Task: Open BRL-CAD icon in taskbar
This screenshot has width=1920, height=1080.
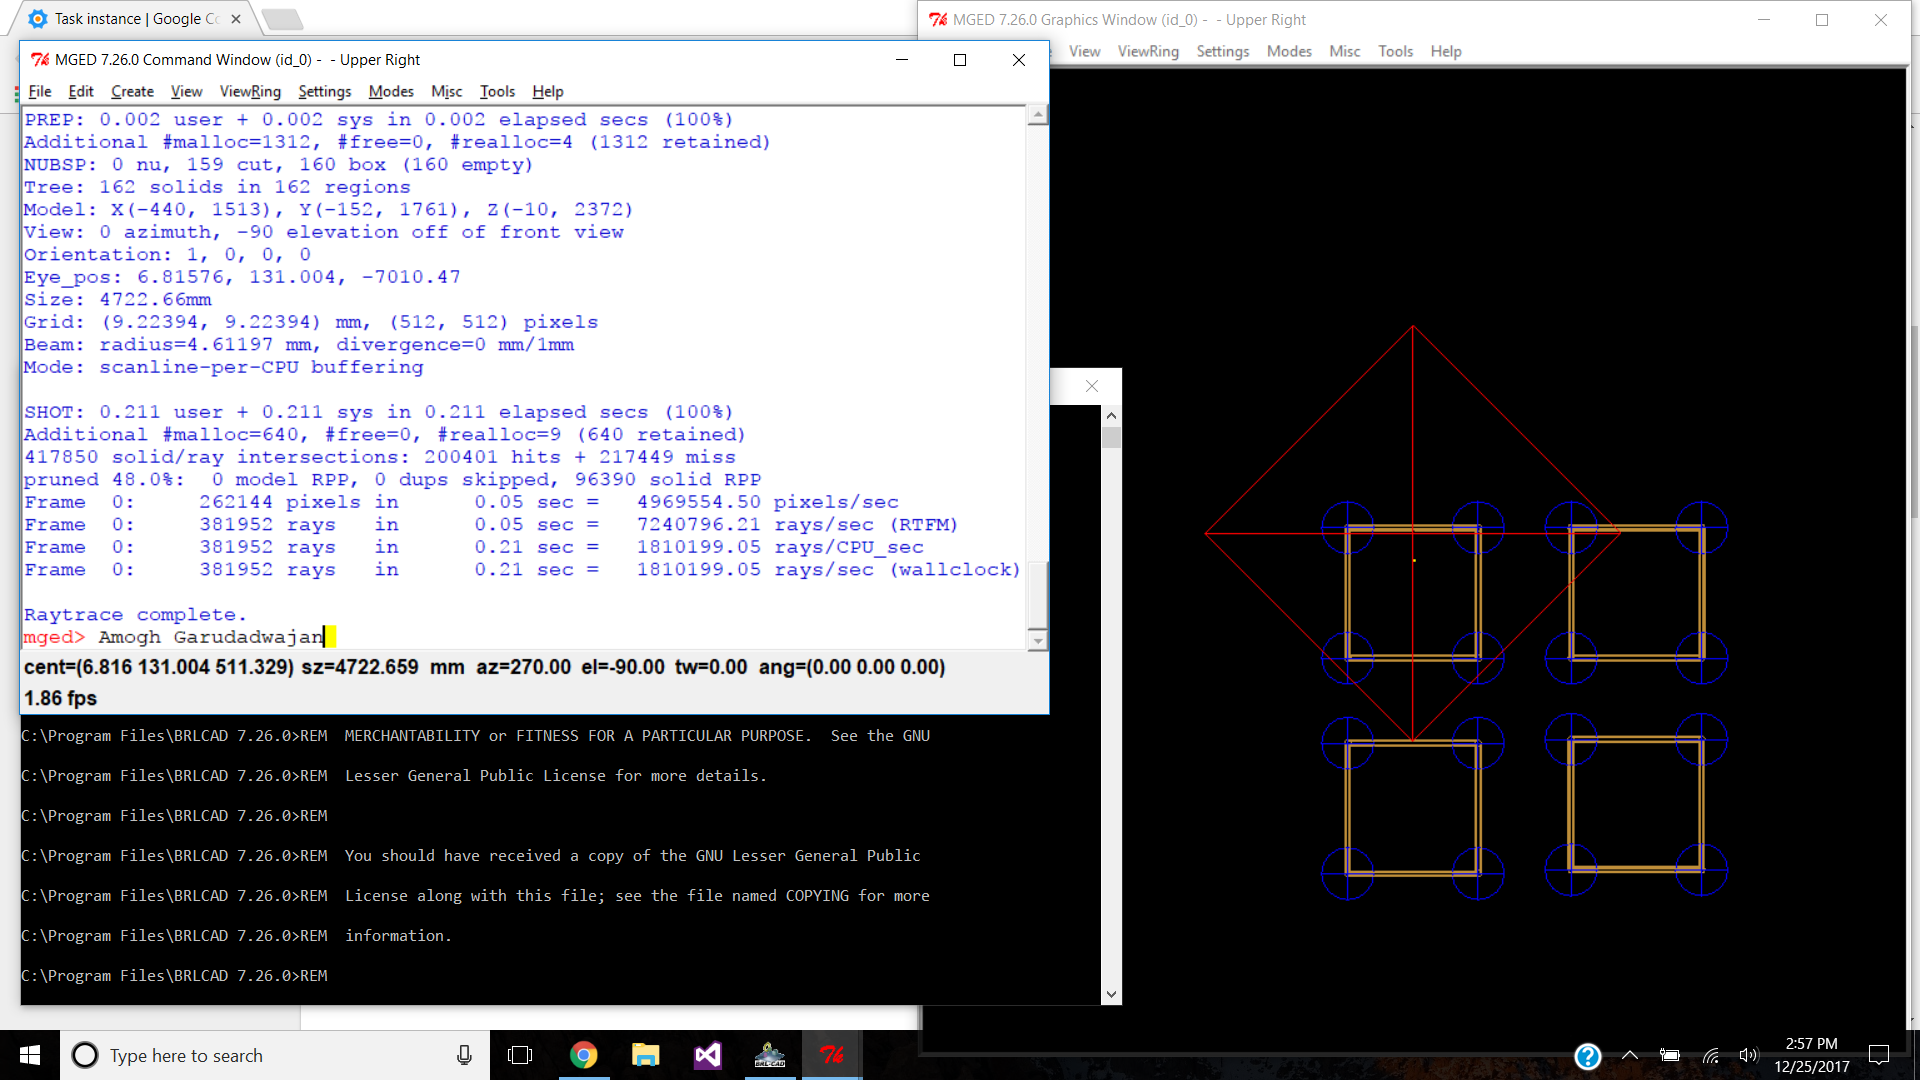Action: click(770, 1055)
